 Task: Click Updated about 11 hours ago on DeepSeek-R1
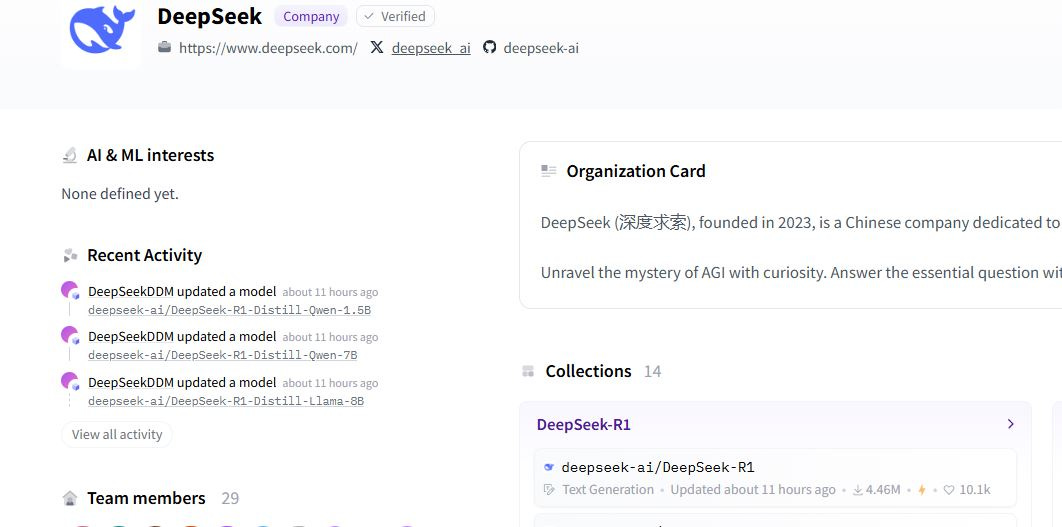(753, 490)
